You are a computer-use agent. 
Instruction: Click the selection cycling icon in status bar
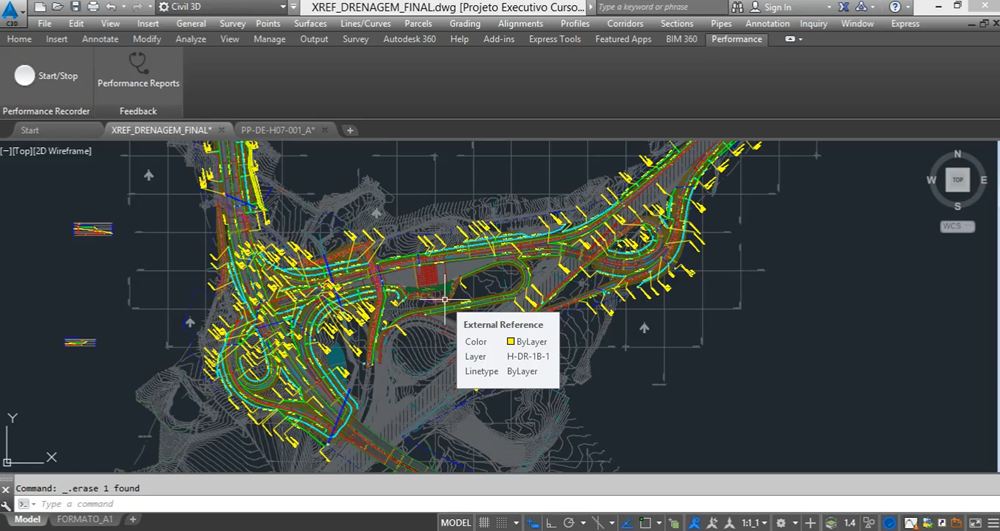[673, 523]
